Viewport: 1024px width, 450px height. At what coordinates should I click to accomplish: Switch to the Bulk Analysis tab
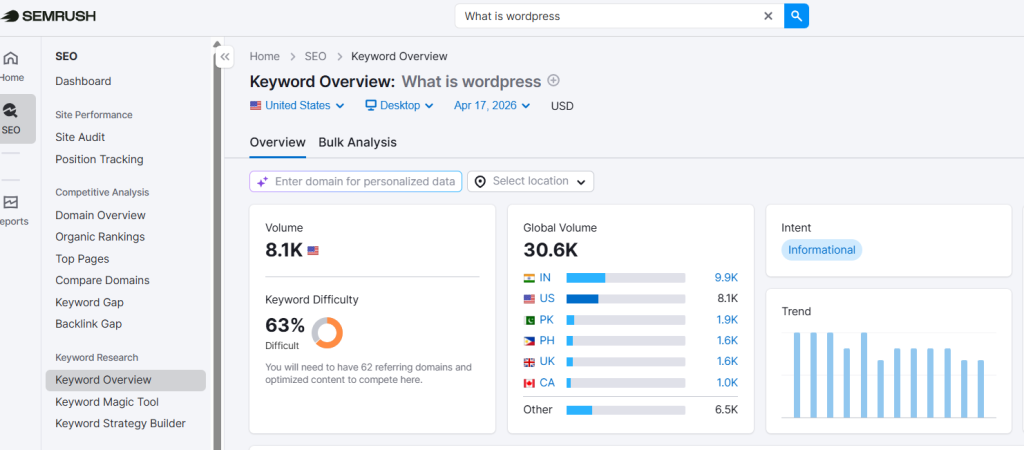click(357, 142)
